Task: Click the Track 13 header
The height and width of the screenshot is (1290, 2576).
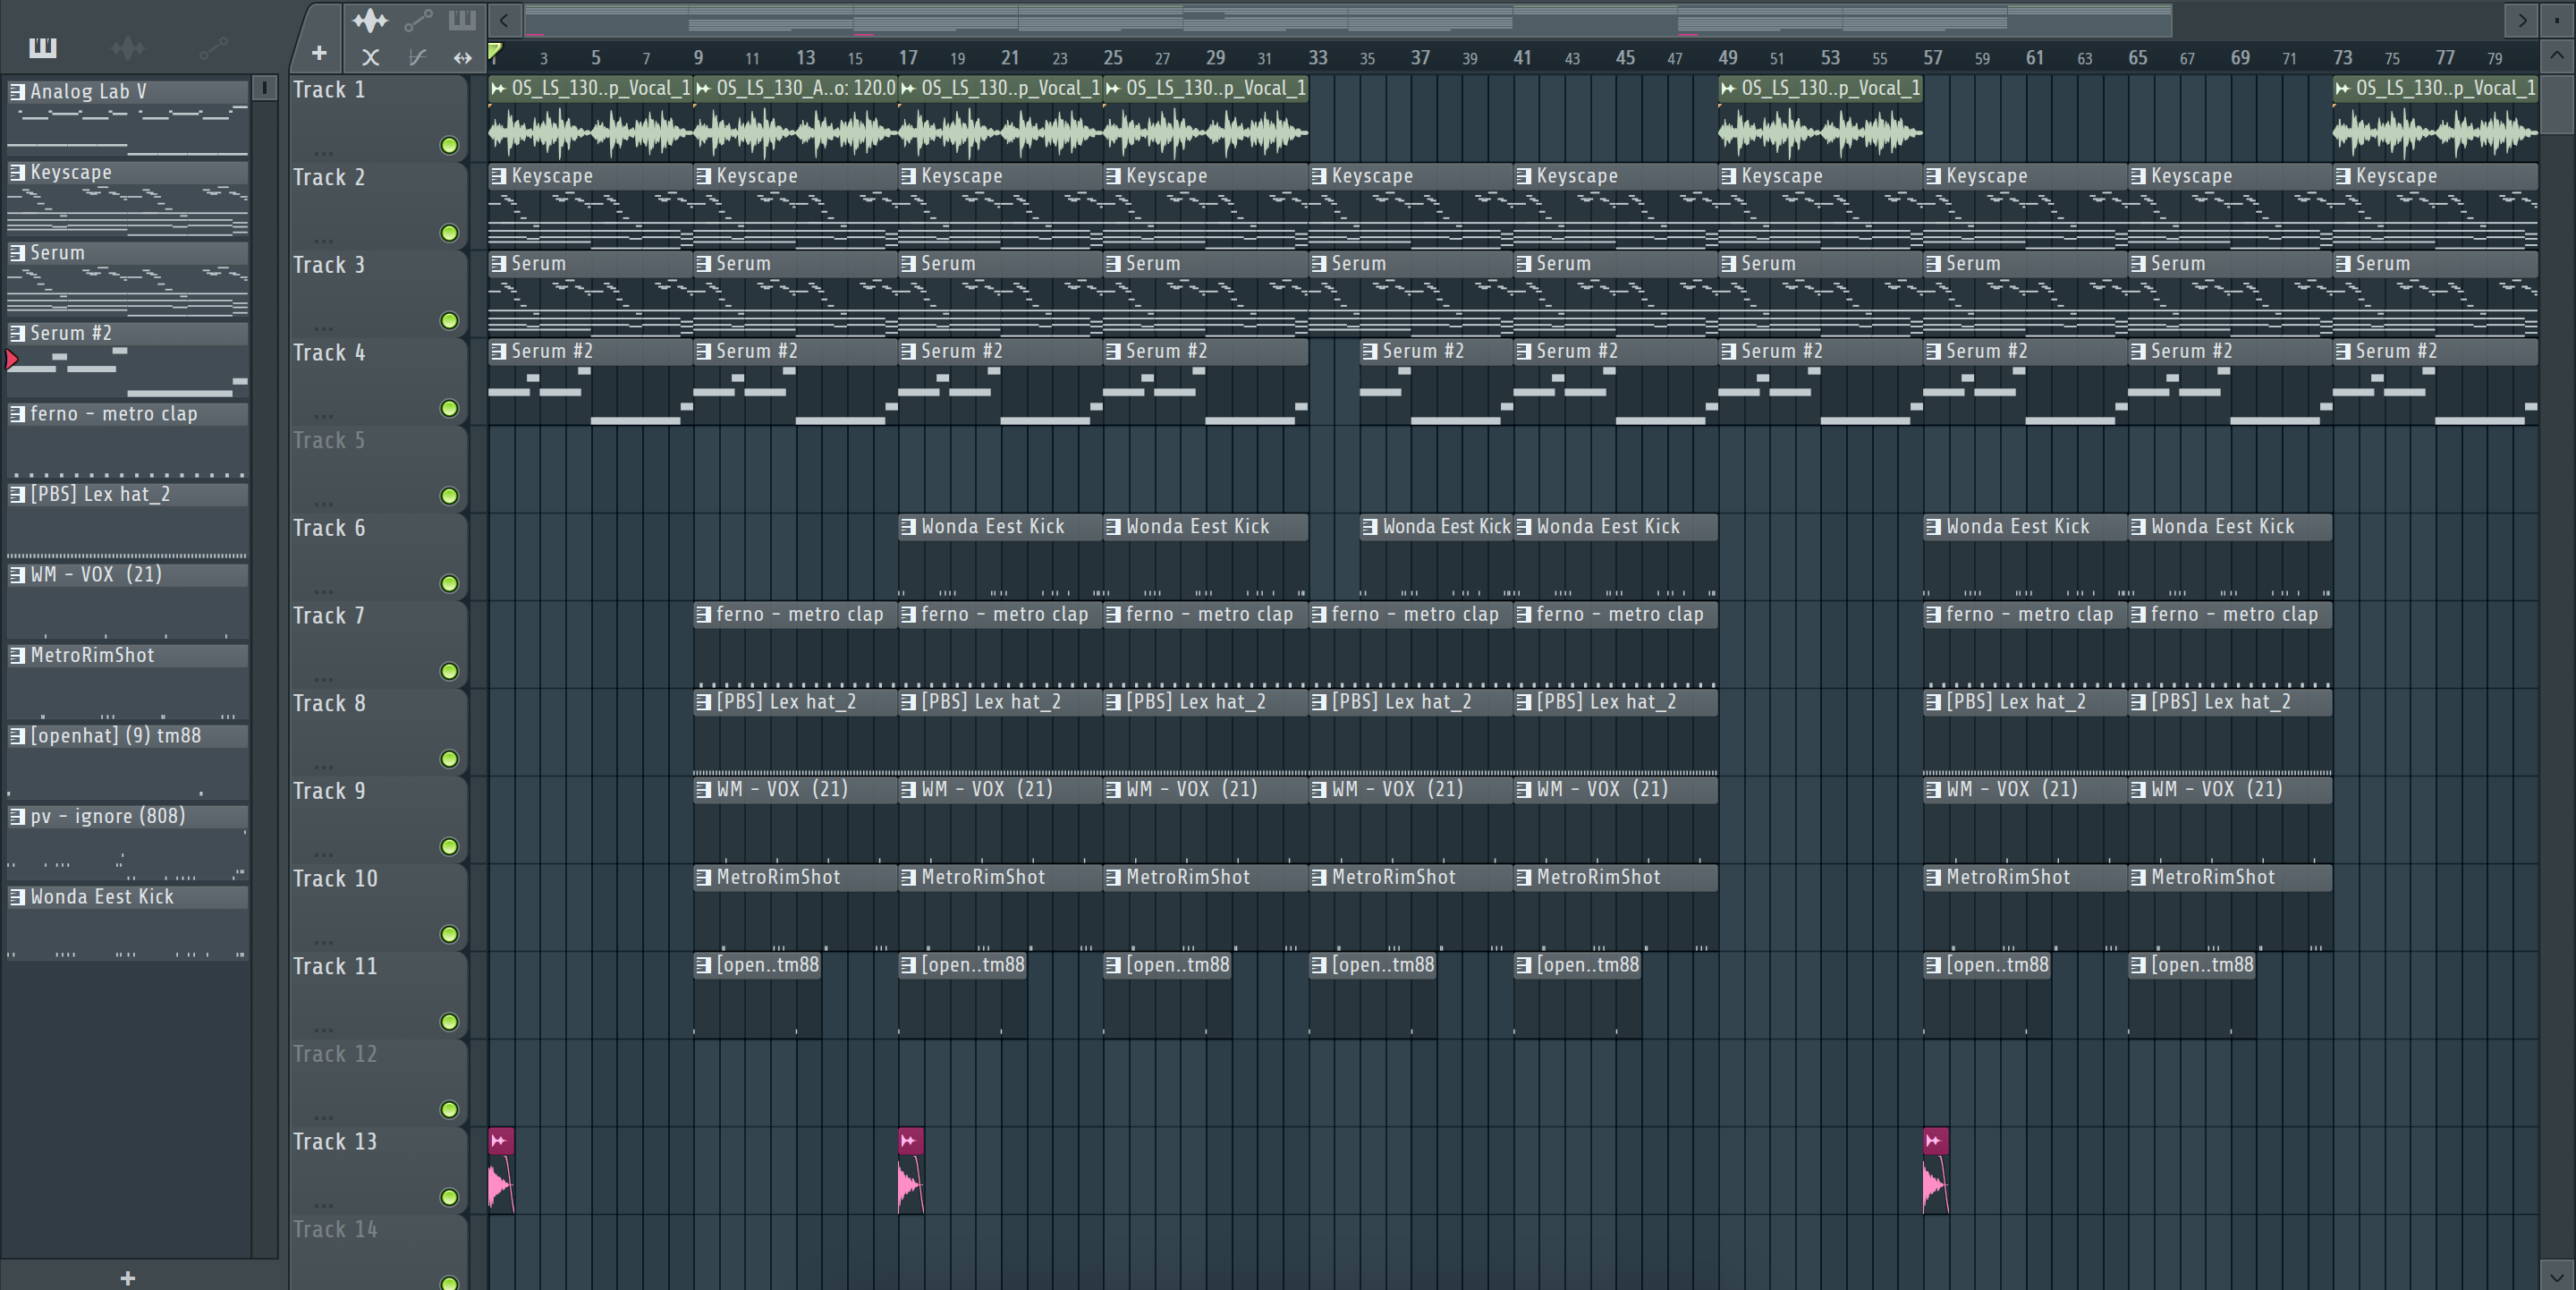Action: tap(378, 1169)
